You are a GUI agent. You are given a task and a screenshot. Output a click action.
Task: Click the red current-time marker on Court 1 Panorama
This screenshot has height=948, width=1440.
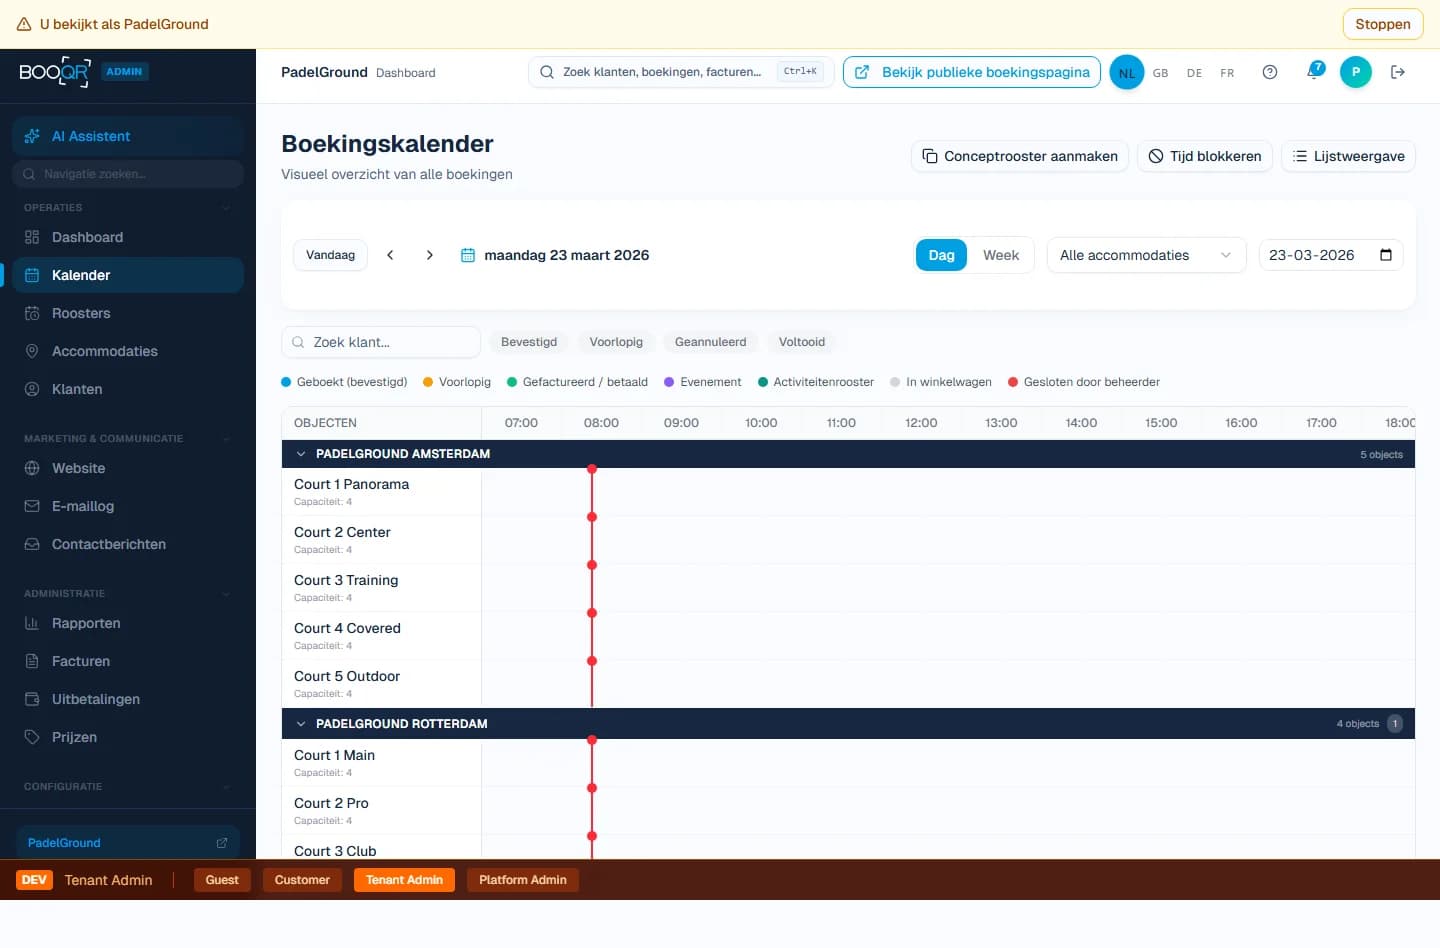point(592,469)
